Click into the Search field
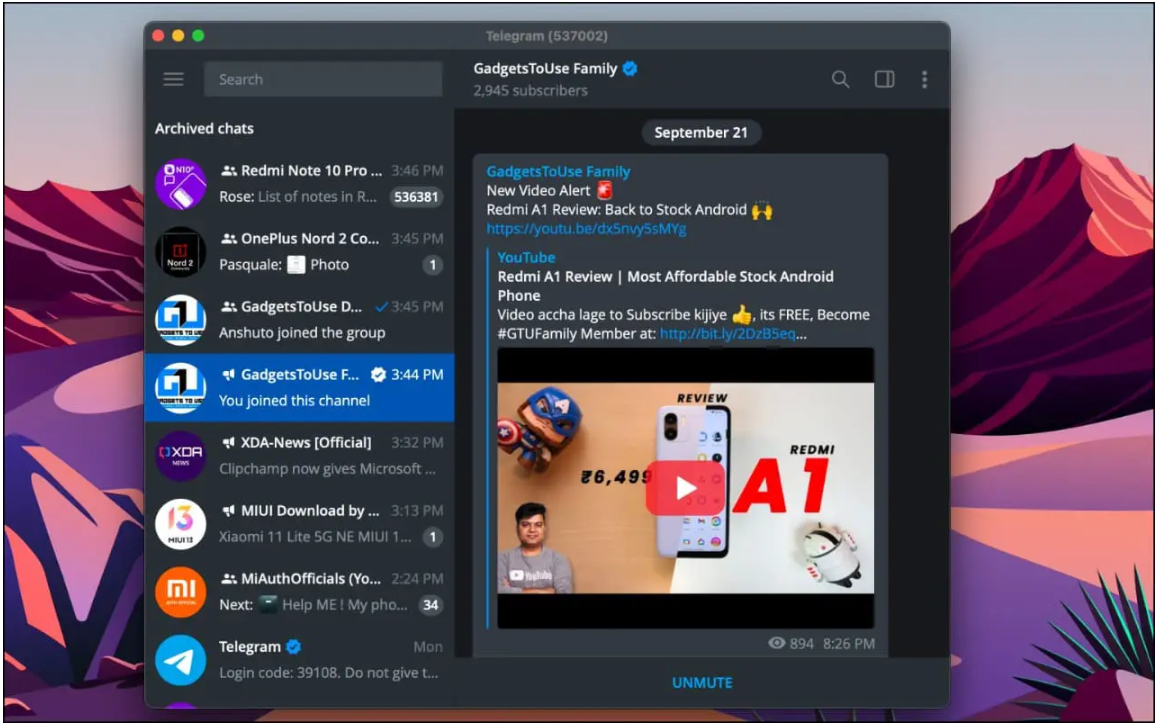This screenshot has width=1157, height=726. (x=323, y=79)
